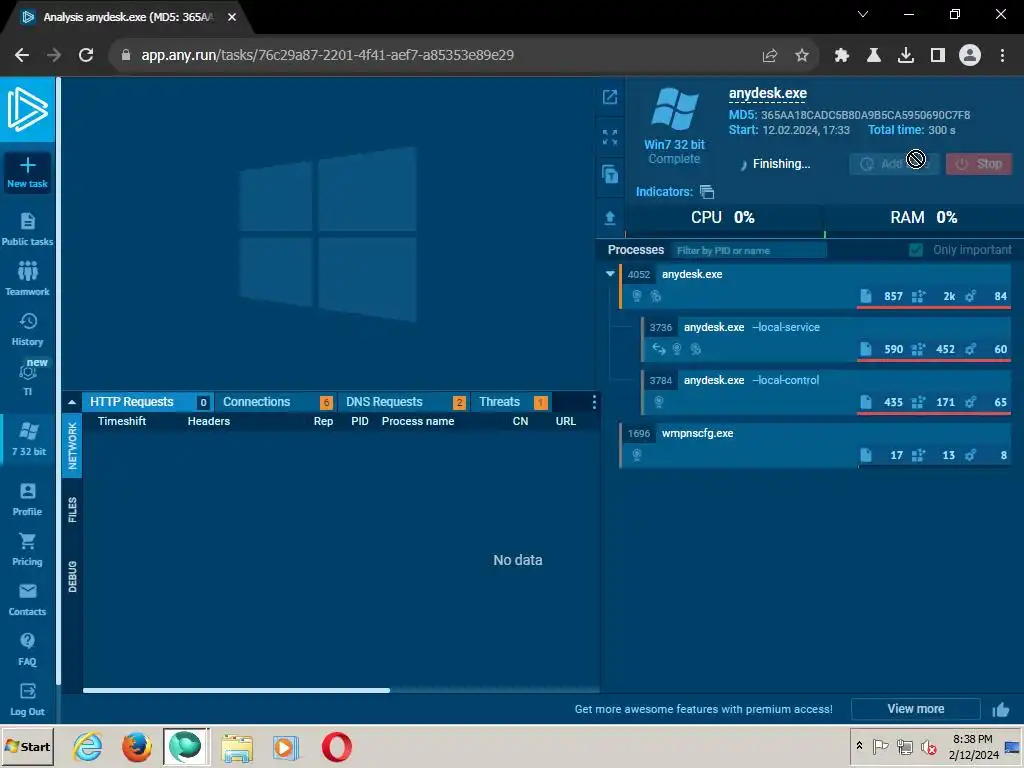Click the upload arrow icon beside VM

point(610,218)
